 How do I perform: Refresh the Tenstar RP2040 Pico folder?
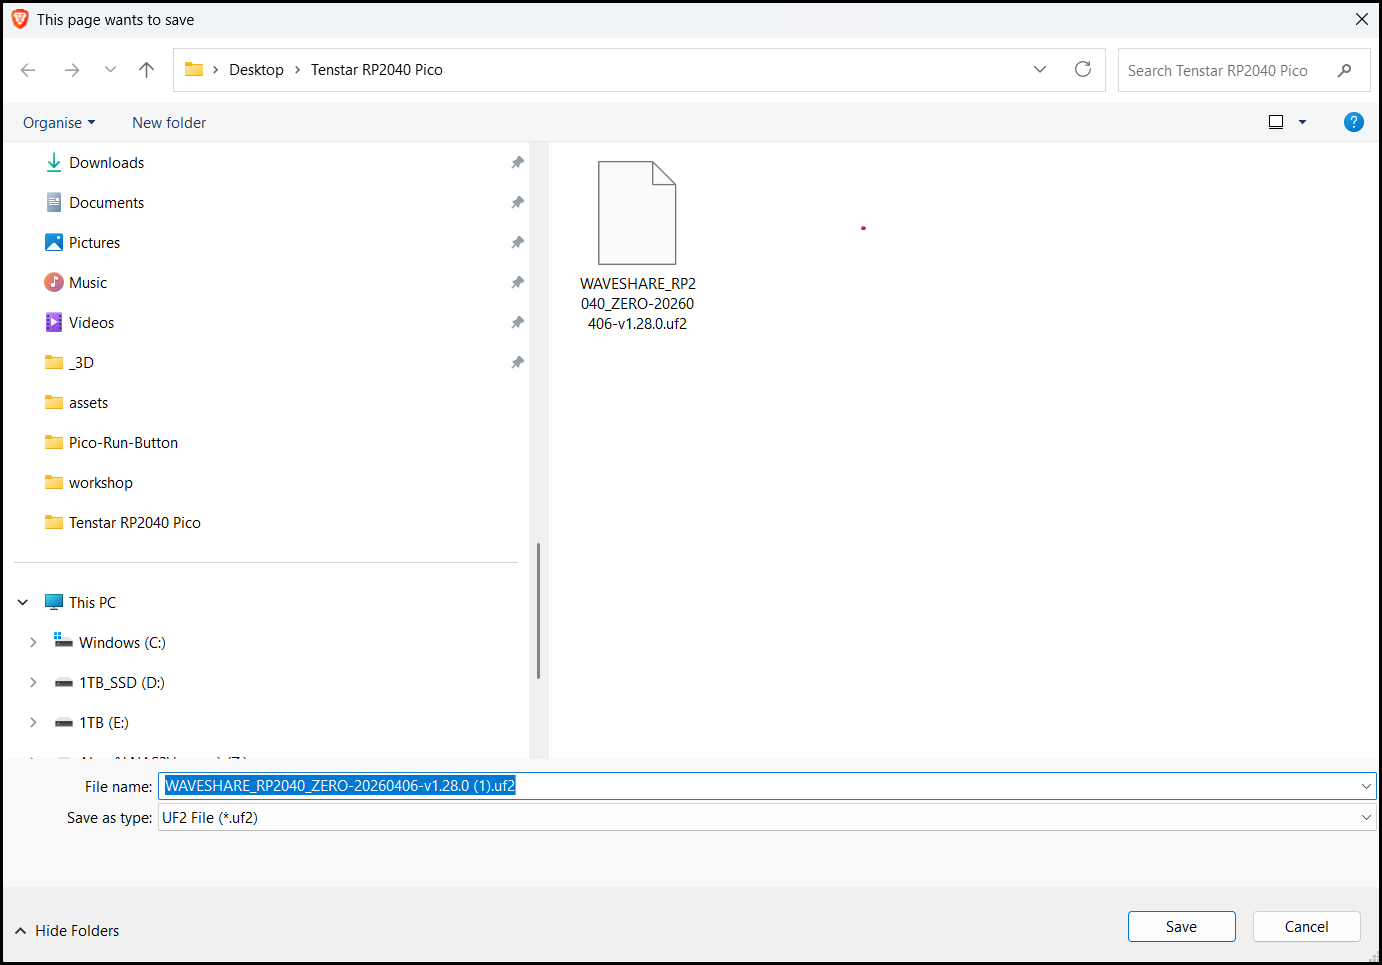tap(1083, 70)
